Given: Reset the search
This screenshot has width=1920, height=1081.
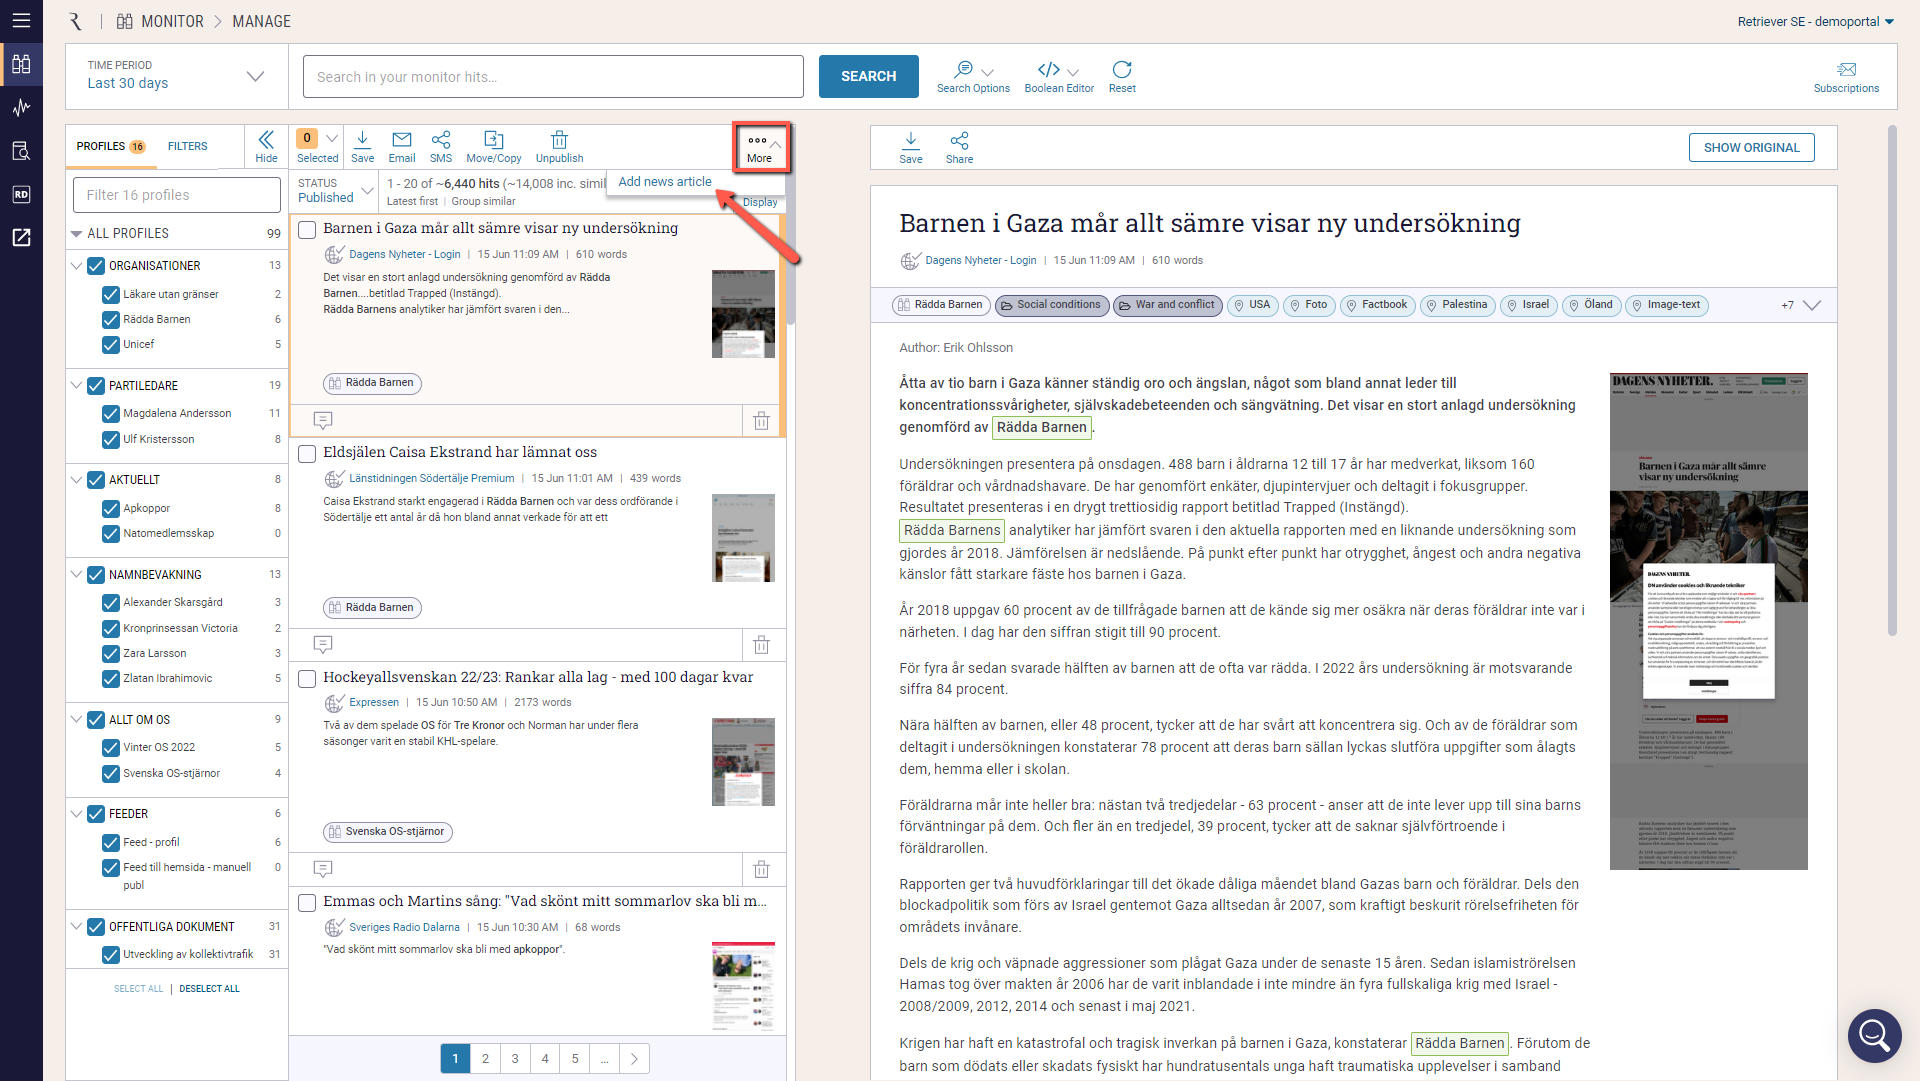Looking at the screenshot, I should (x=1122, y=76).
